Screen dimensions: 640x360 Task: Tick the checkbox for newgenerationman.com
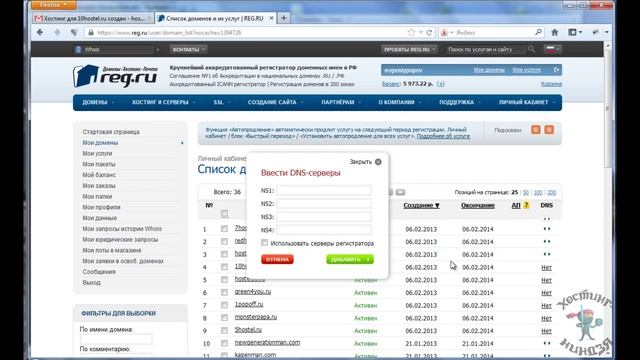coord(224,343)
